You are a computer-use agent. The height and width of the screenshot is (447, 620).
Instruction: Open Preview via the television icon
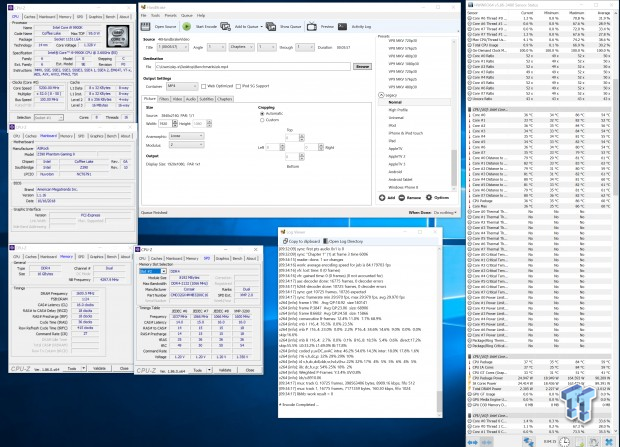[x=312, y=27]
